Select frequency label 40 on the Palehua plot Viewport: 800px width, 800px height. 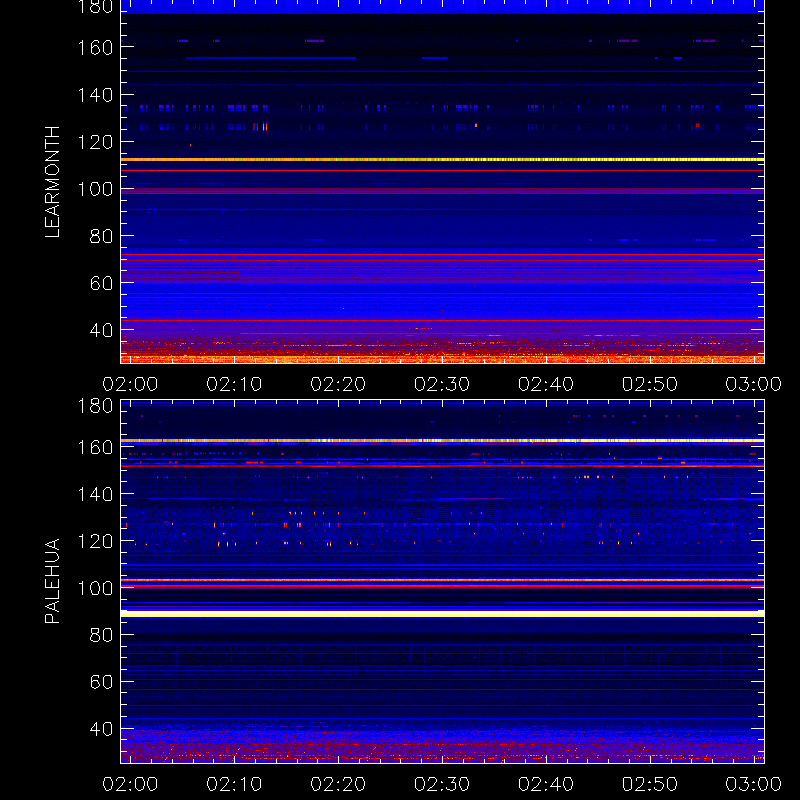pos(101,729)
